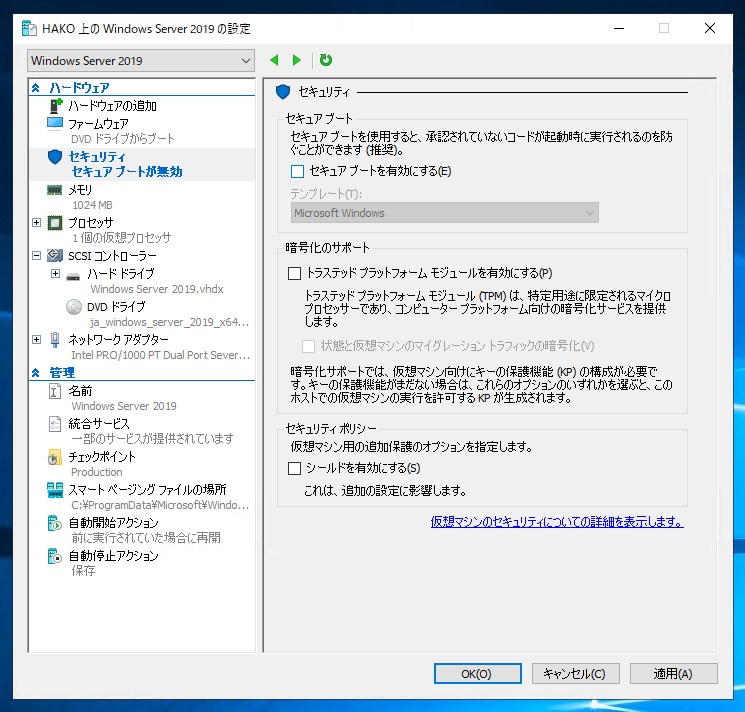Close the settings window

710,28
